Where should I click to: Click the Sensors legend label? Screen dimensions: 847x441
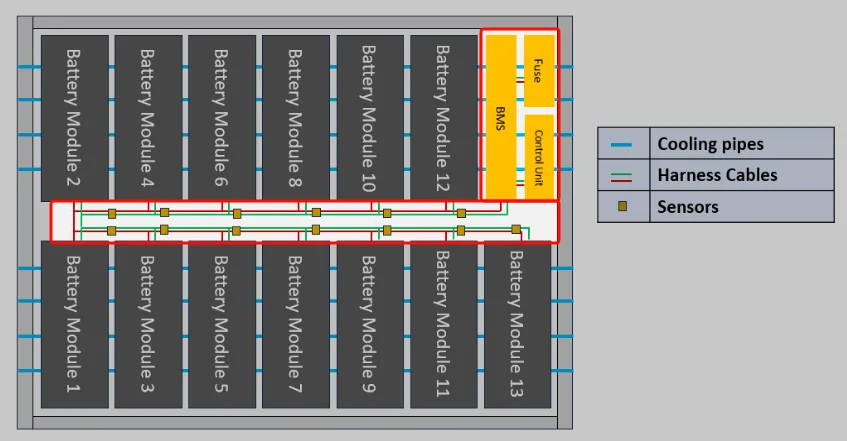pos(688,206)
